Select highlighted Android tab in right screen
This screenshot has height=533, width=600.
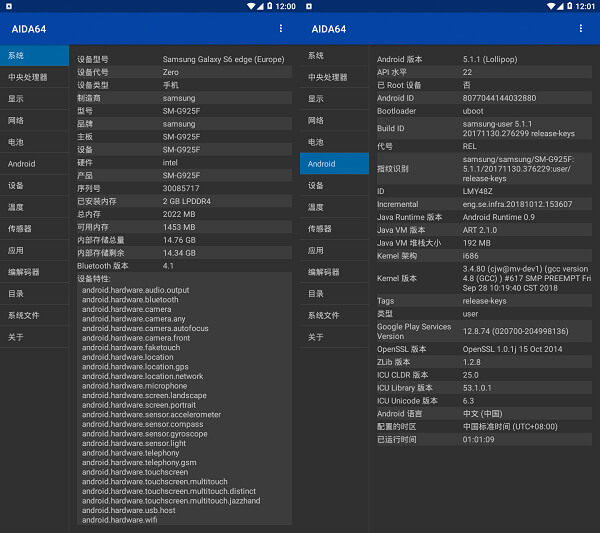(x=334, y=164)
